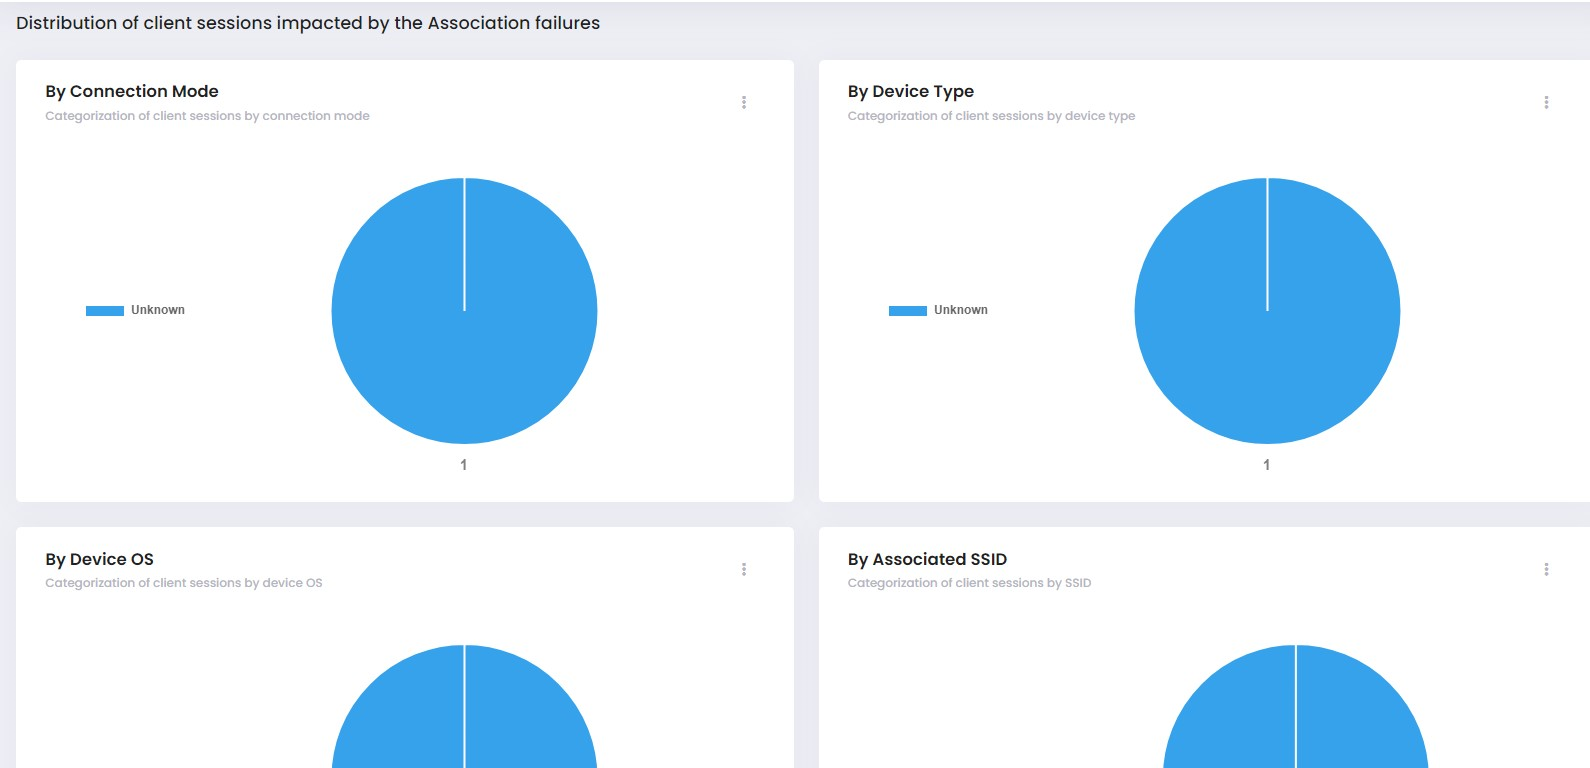Click the "By Device OS" card title
Screen dimensions: 1590x768
[99, 559]
